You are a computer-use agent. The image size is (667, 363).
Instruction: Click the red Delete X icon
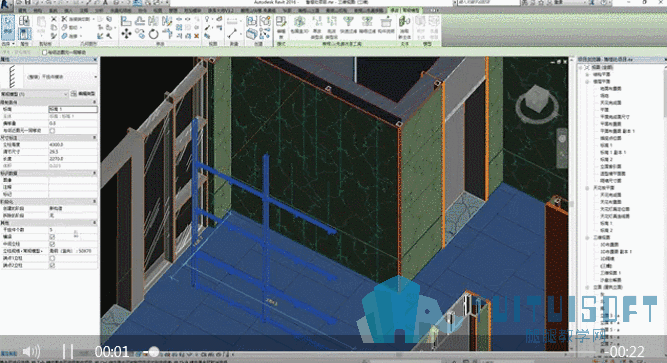pyautogui.click(x=197, y=36)
